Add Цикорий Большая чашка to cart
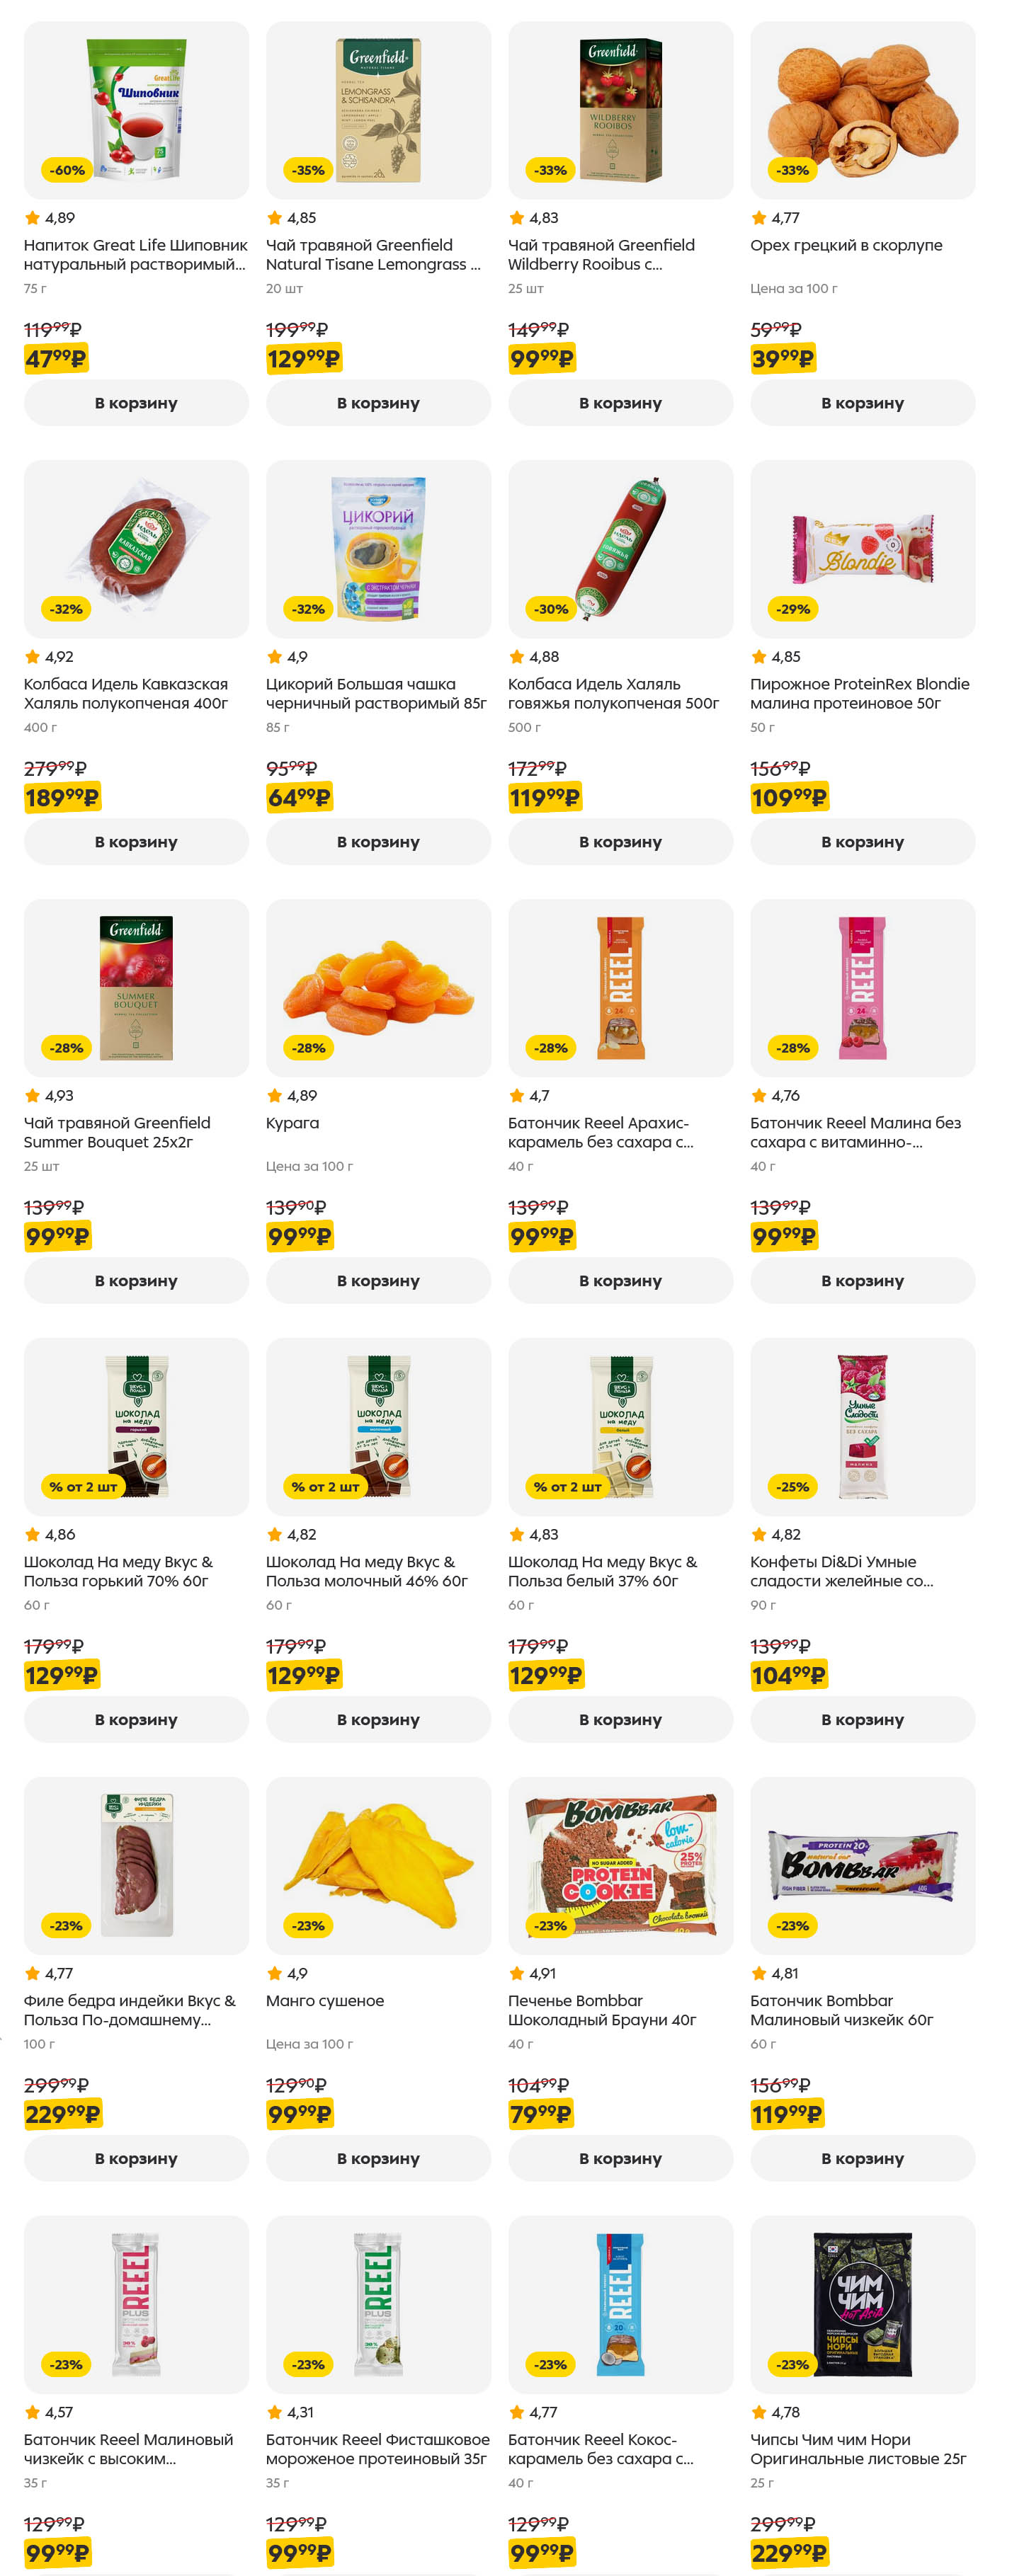Screen dimensions: 1012x2576 378,842
